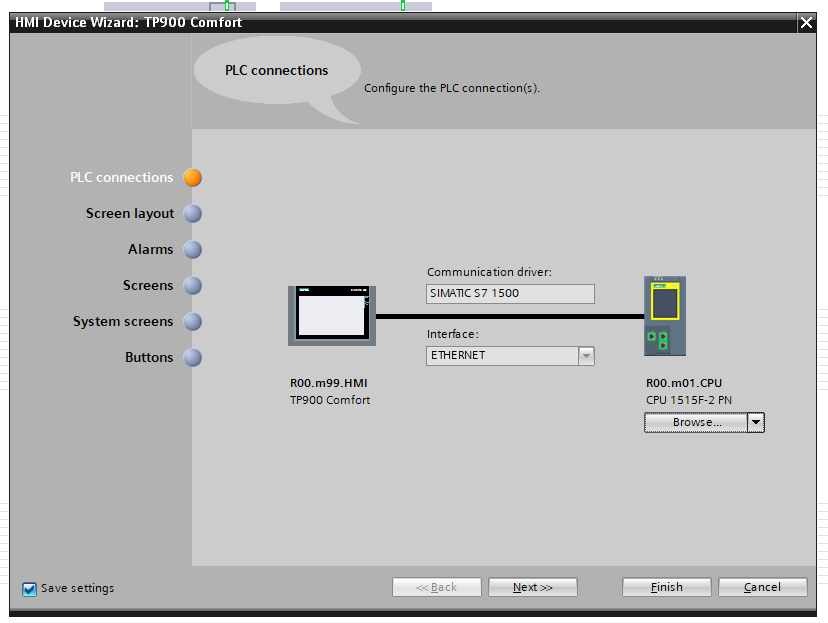Select the Alarms step bullet
The width and height of the screenshot is (828, 623).
(193, 249)
